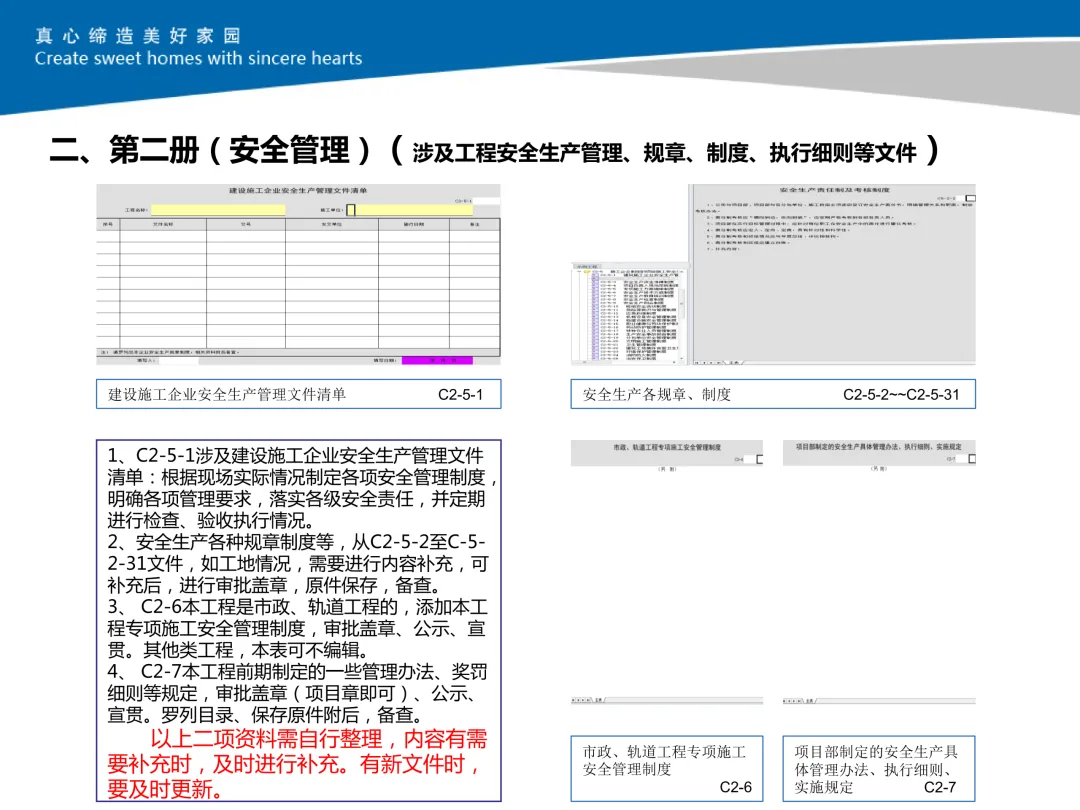This screenshot has width=1080, height=810.
Task: Select the label box 市政、轨道工程专项施工安全管理制度 C2-6
Action: (667, 769)
